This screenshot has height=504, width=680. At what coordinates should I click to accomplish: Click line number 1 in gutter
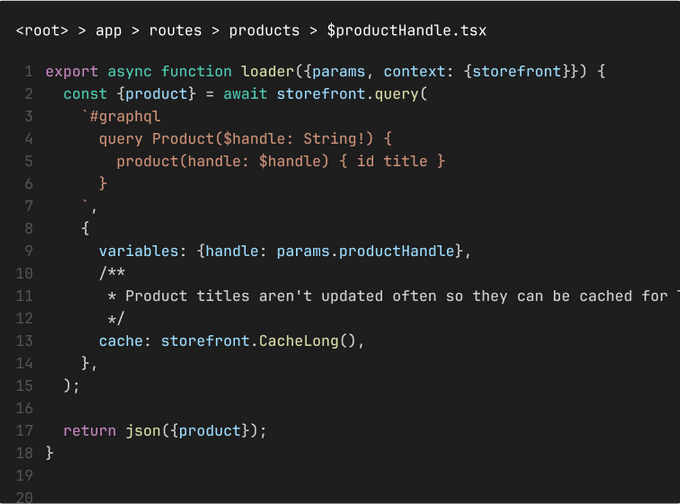(x=28, y=72)
